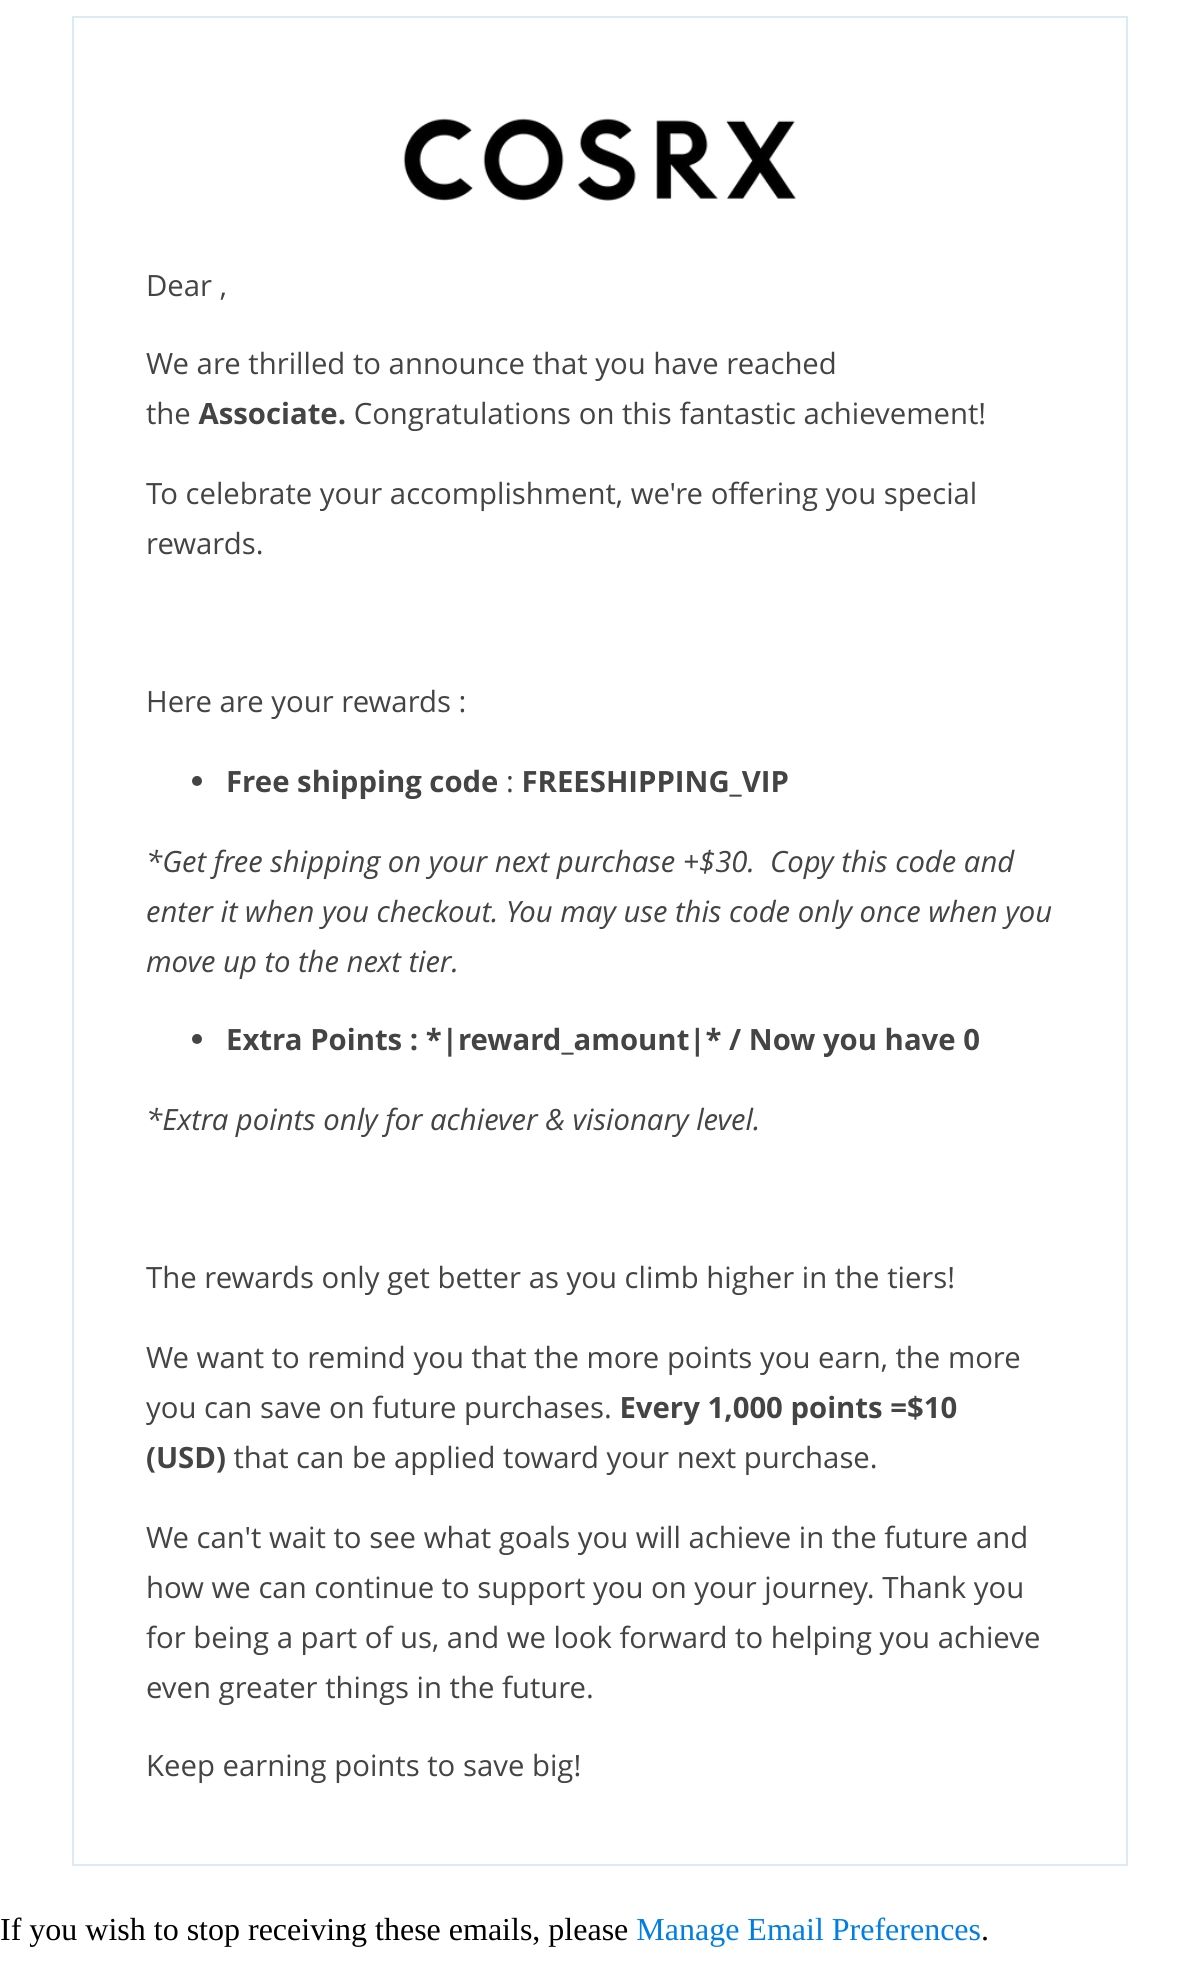
Task: Click the 'Dear ,' greeting line
Action: click(x=187, y=286)
